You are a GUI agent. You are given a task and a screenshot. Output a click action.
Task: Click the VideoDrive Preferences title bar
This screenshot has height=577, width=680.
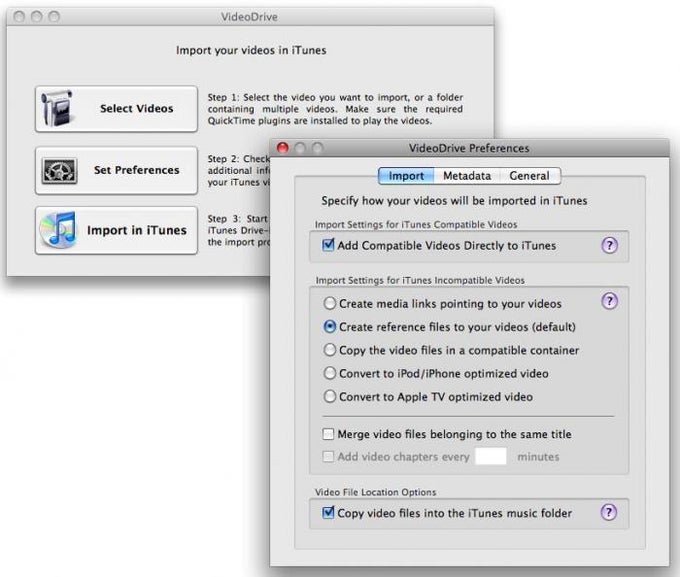[469, 148]
